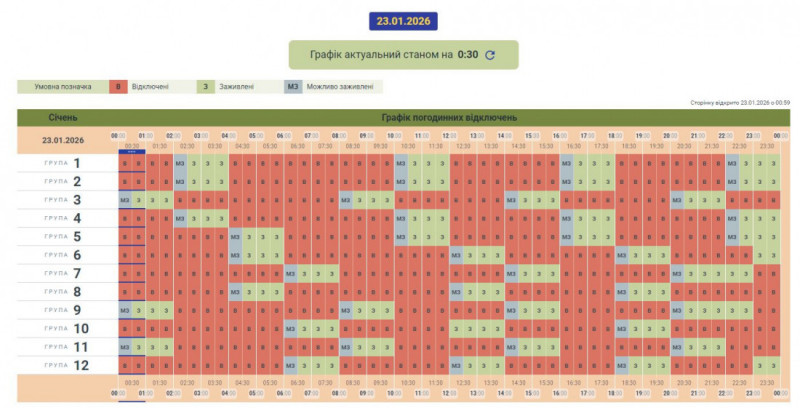Click the Січень month header
The image size is (800, 408).
[x=63, y=117]
